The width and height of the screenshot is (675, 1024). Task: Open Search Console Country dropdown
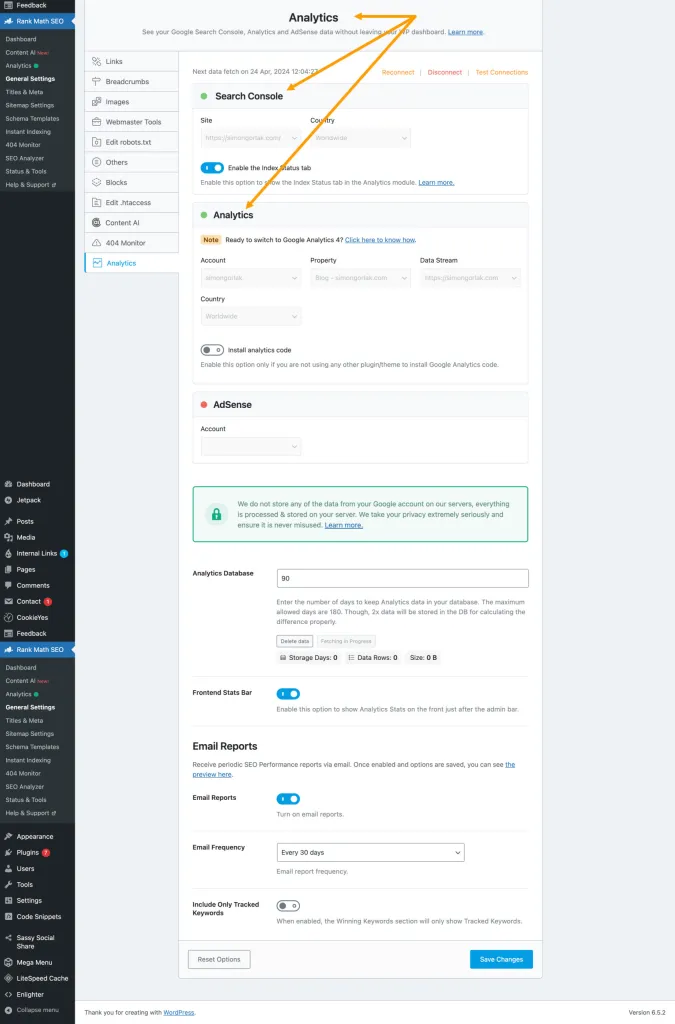[x=360, y=138]
